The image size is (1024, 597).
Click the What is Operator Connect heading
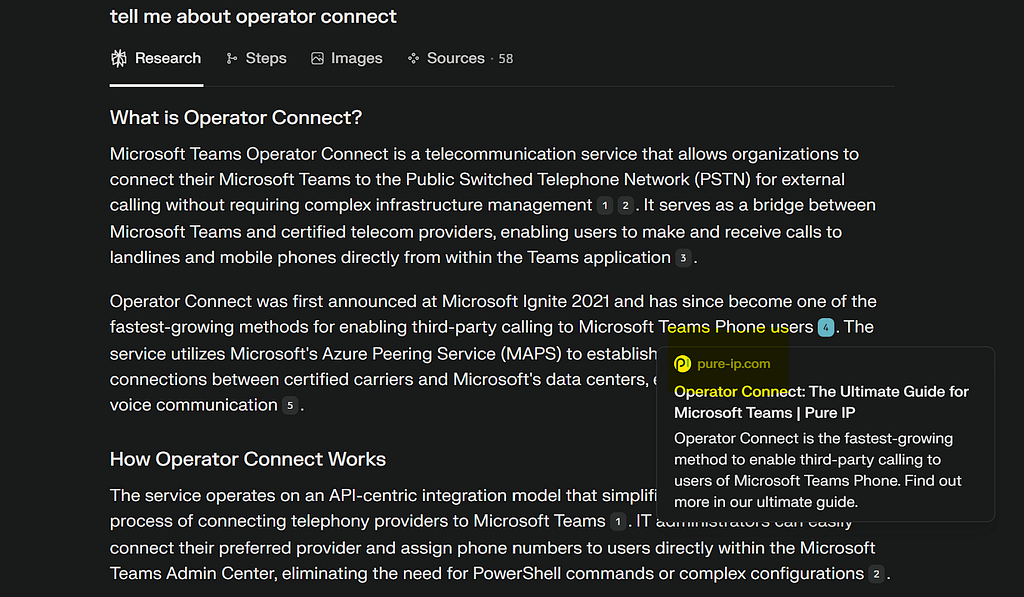(x=236, y=118)
